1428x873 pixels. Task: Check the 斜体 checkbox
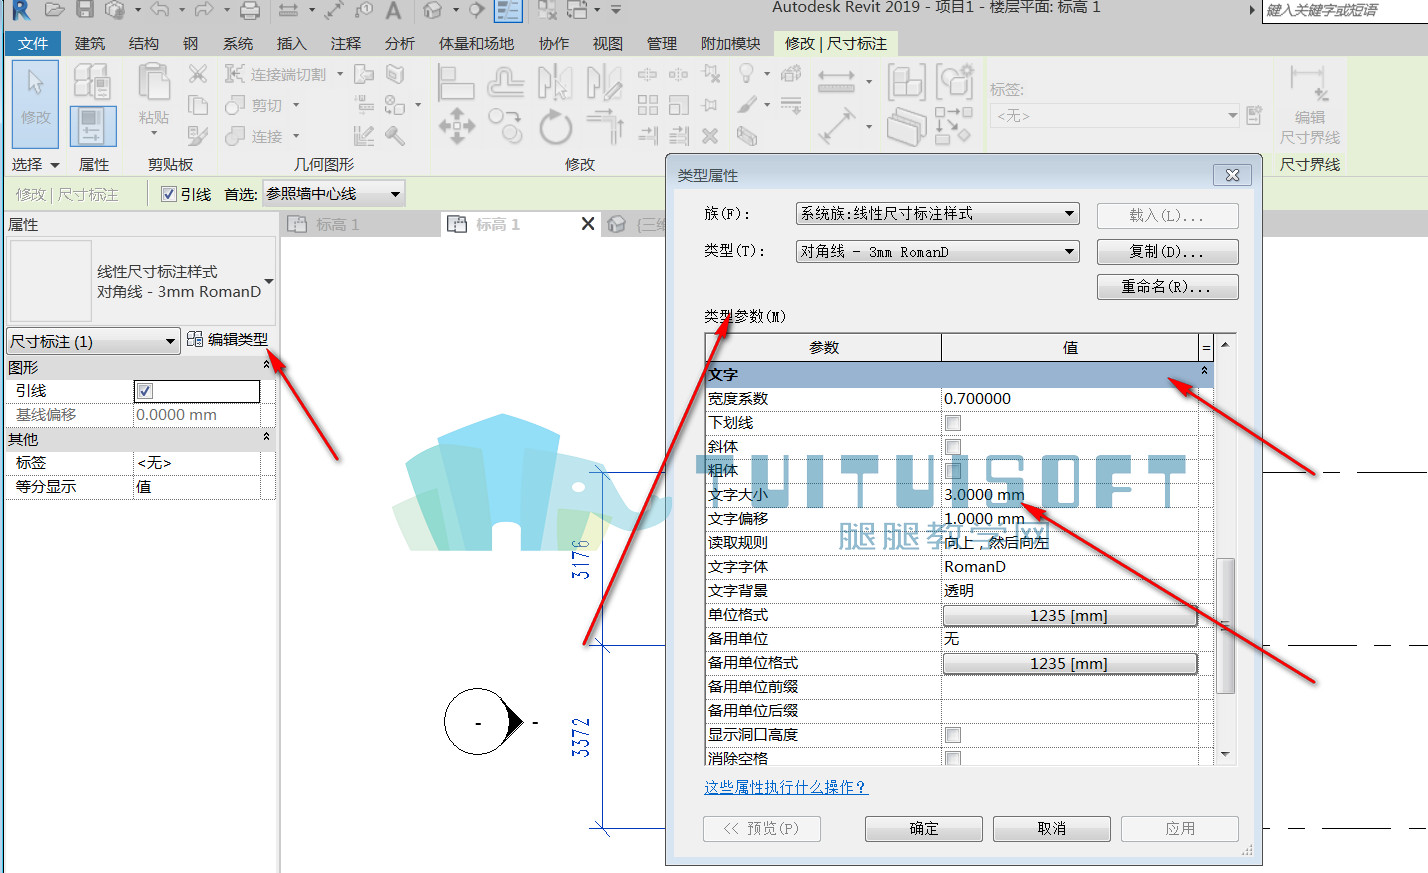click(953, 447)
